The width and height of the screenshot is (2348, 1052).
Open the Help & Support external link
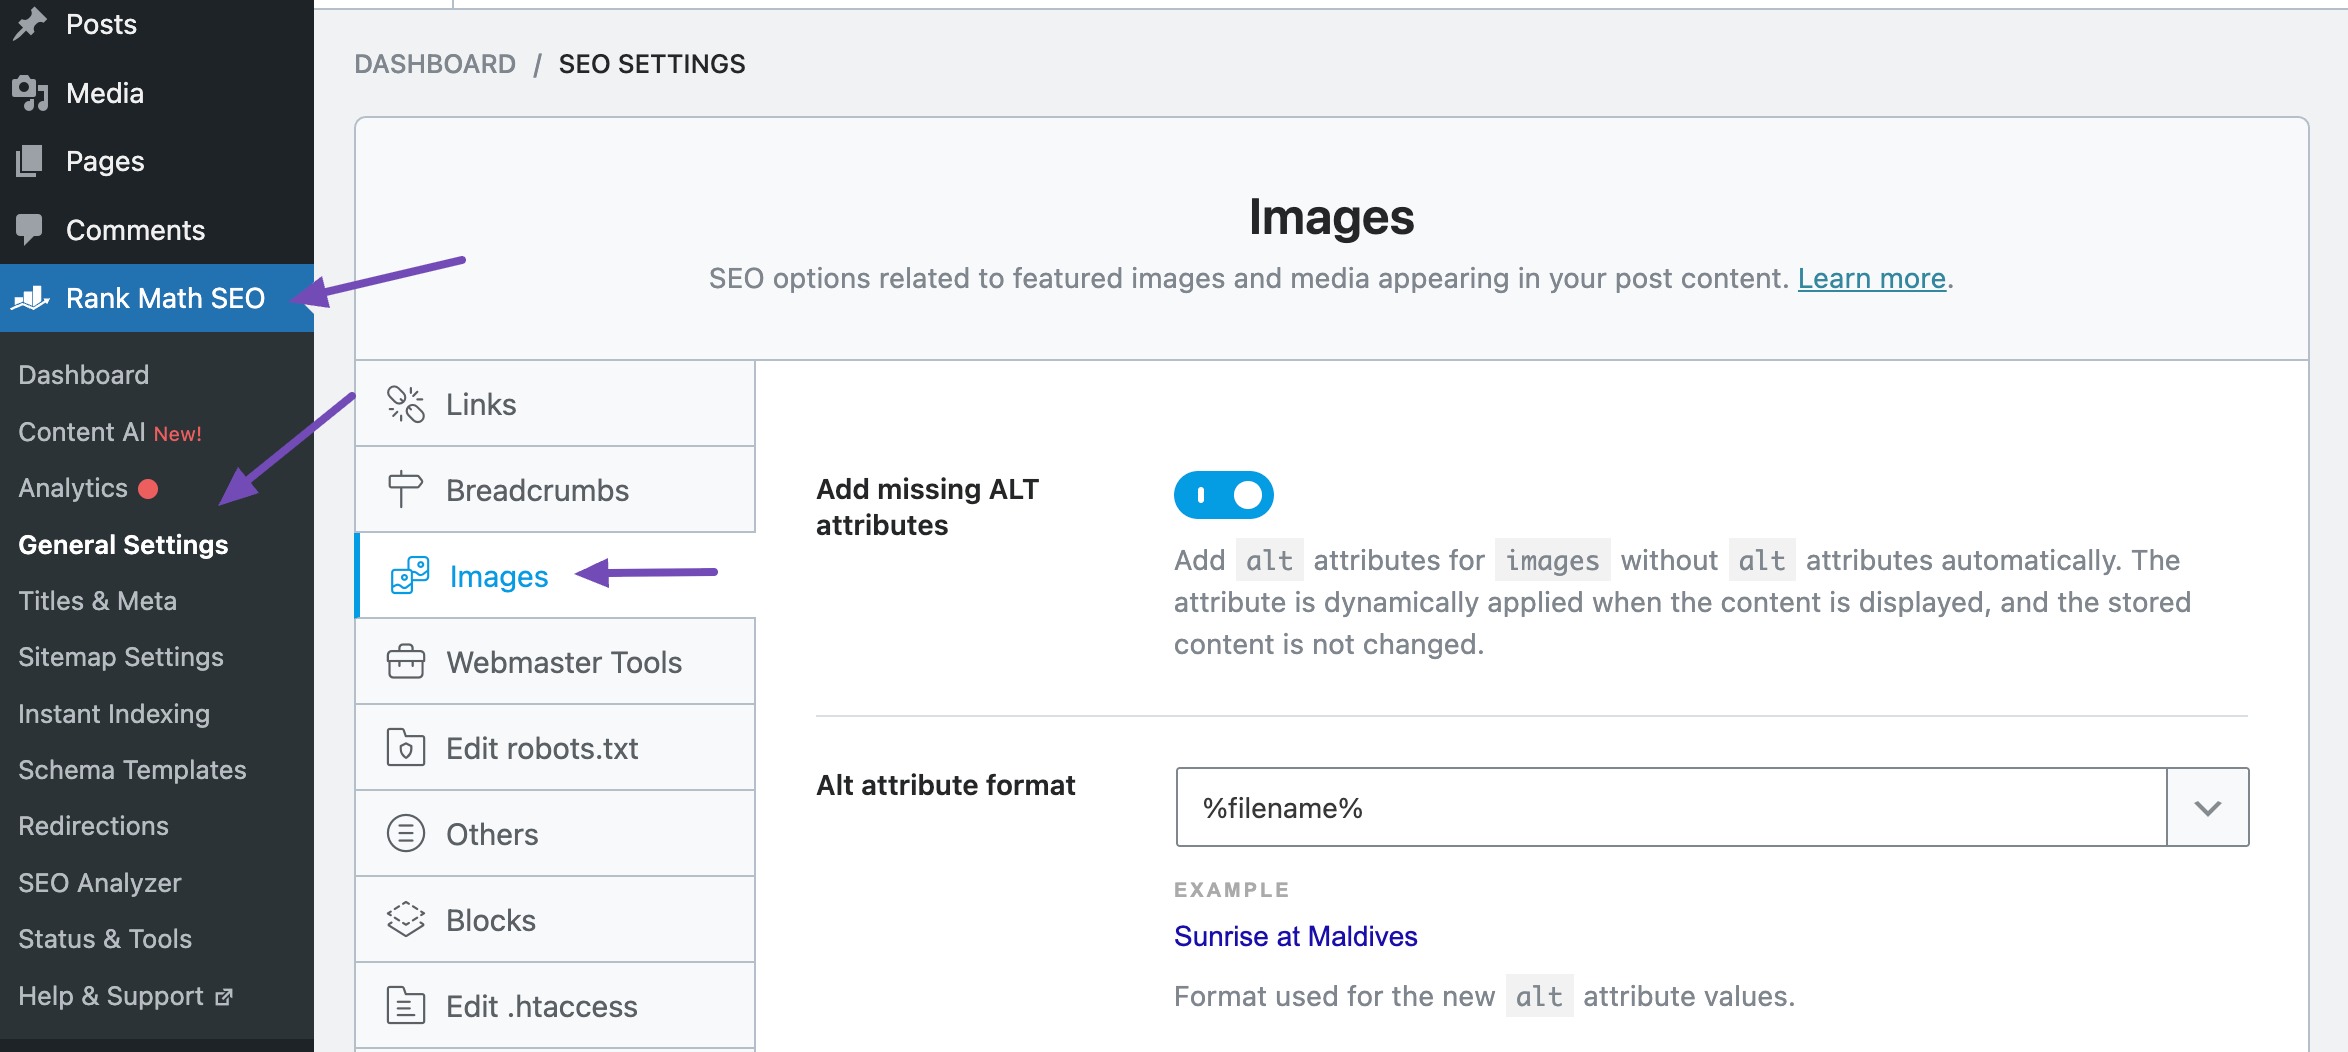point(110,995)
